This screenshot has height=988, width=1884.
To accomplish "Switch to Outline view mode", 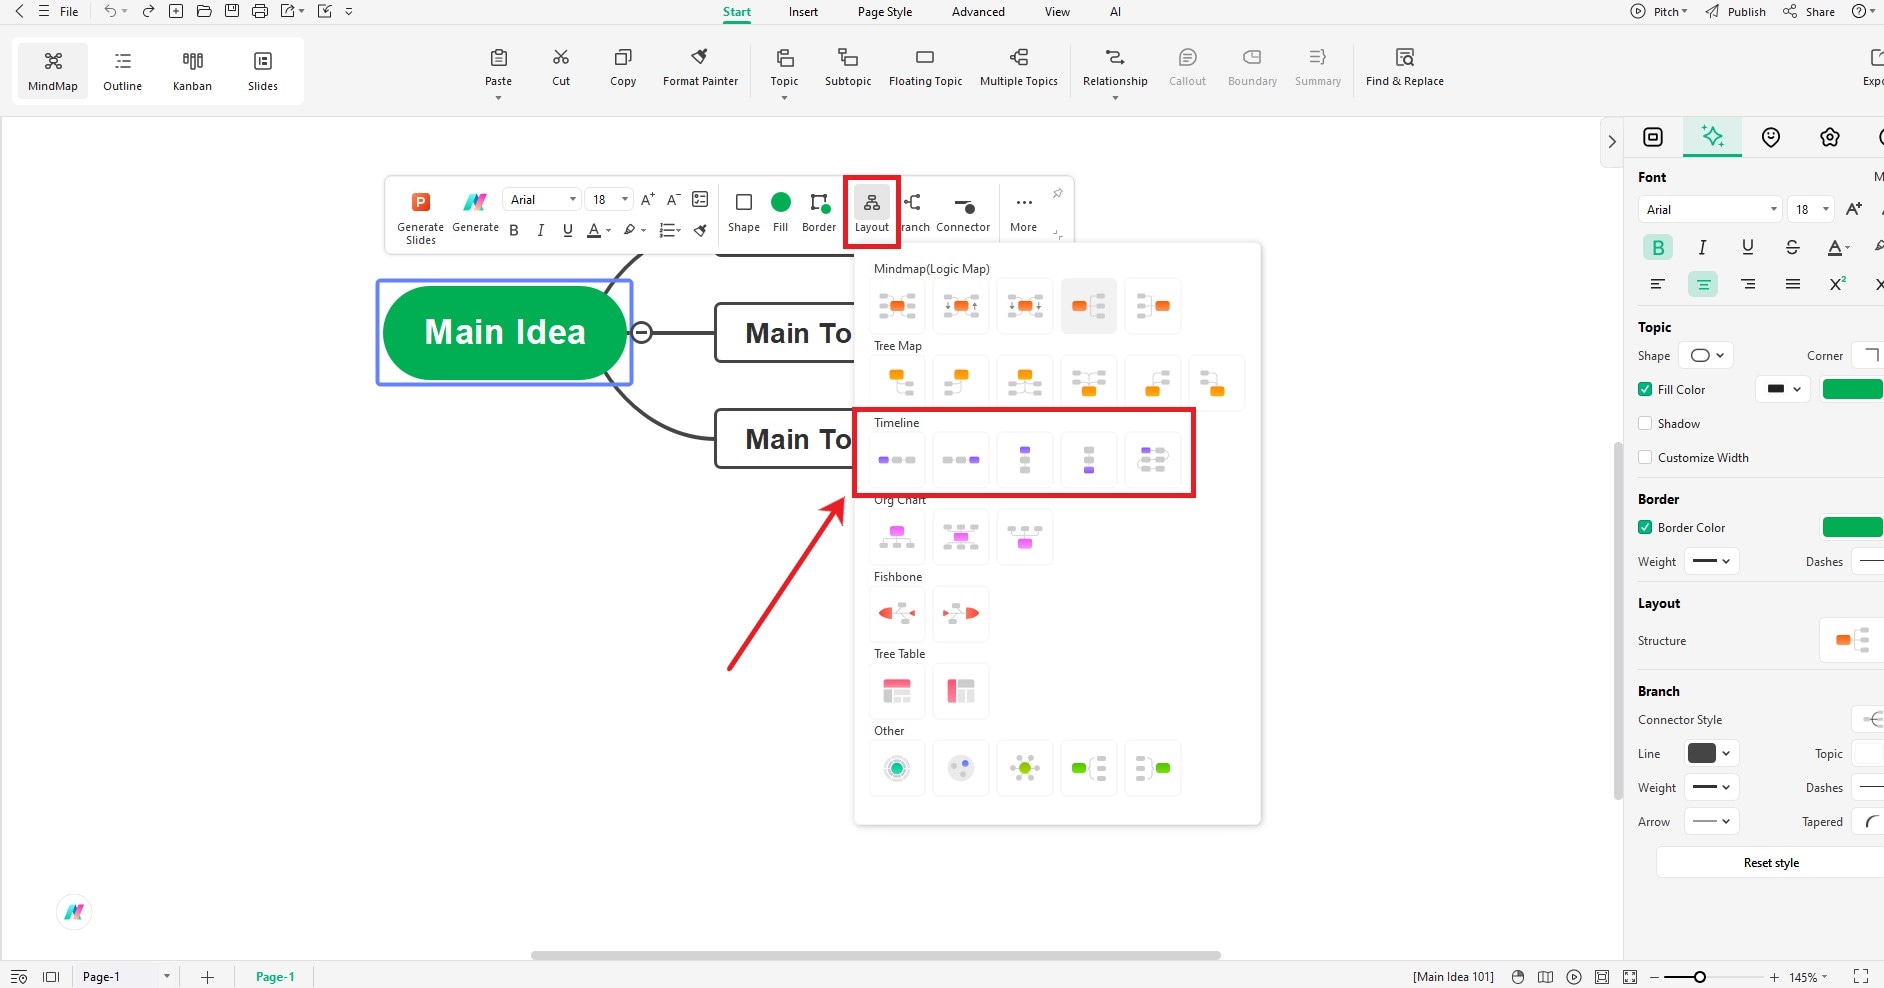I will pos(122,70).
